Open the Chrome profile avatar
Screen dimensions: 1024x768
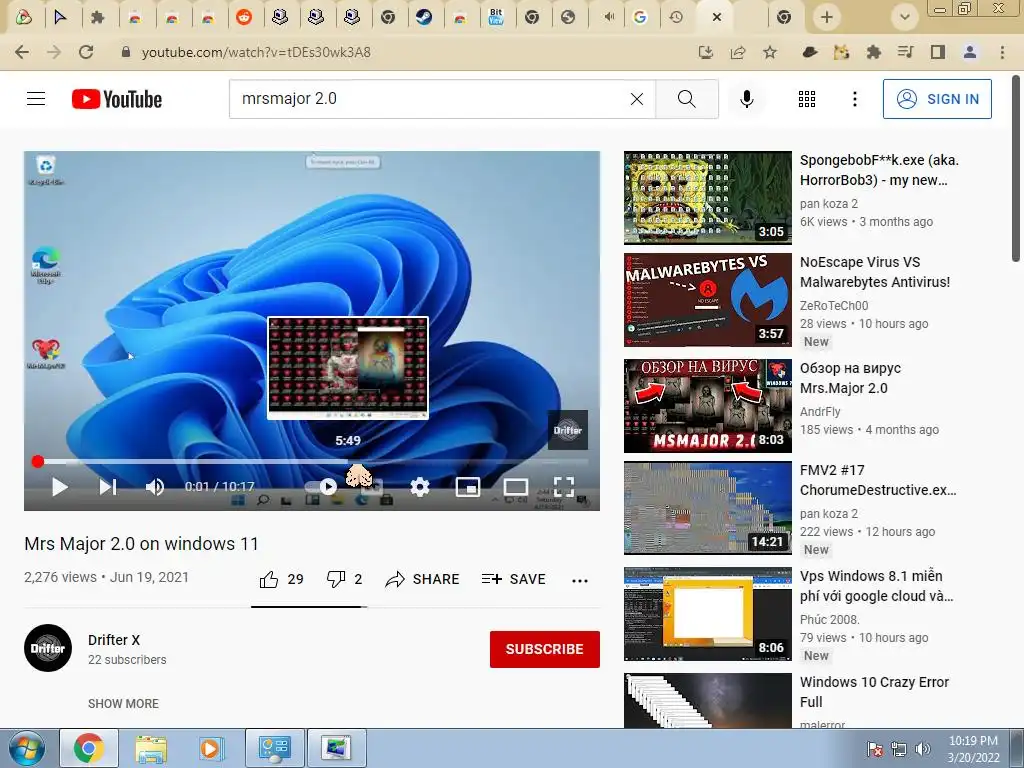(970, 52)
